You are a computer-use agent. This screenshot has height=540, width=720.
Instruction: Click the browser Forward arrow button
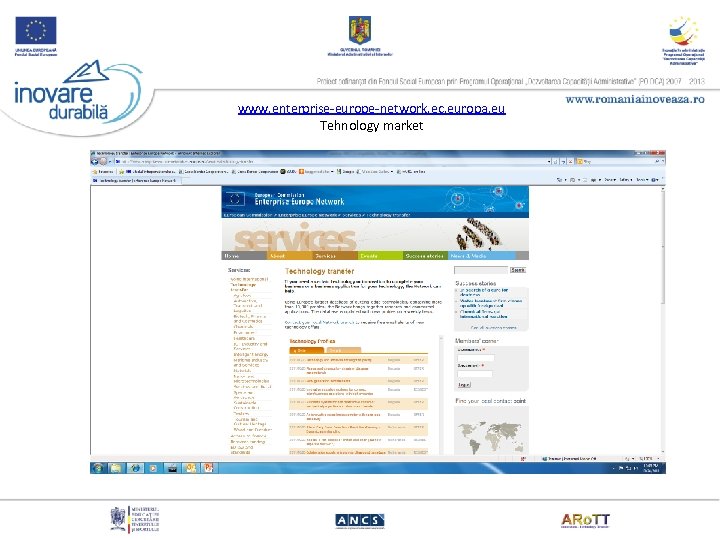point(103,161)
